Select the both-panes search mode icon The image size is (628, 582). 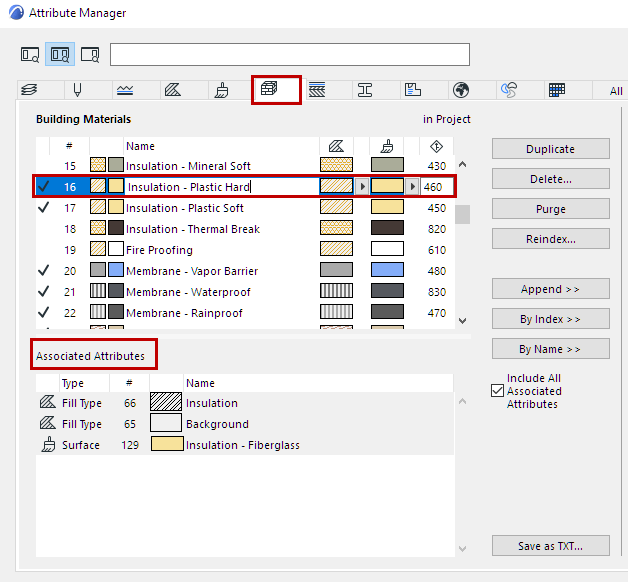tap(60, 54)
